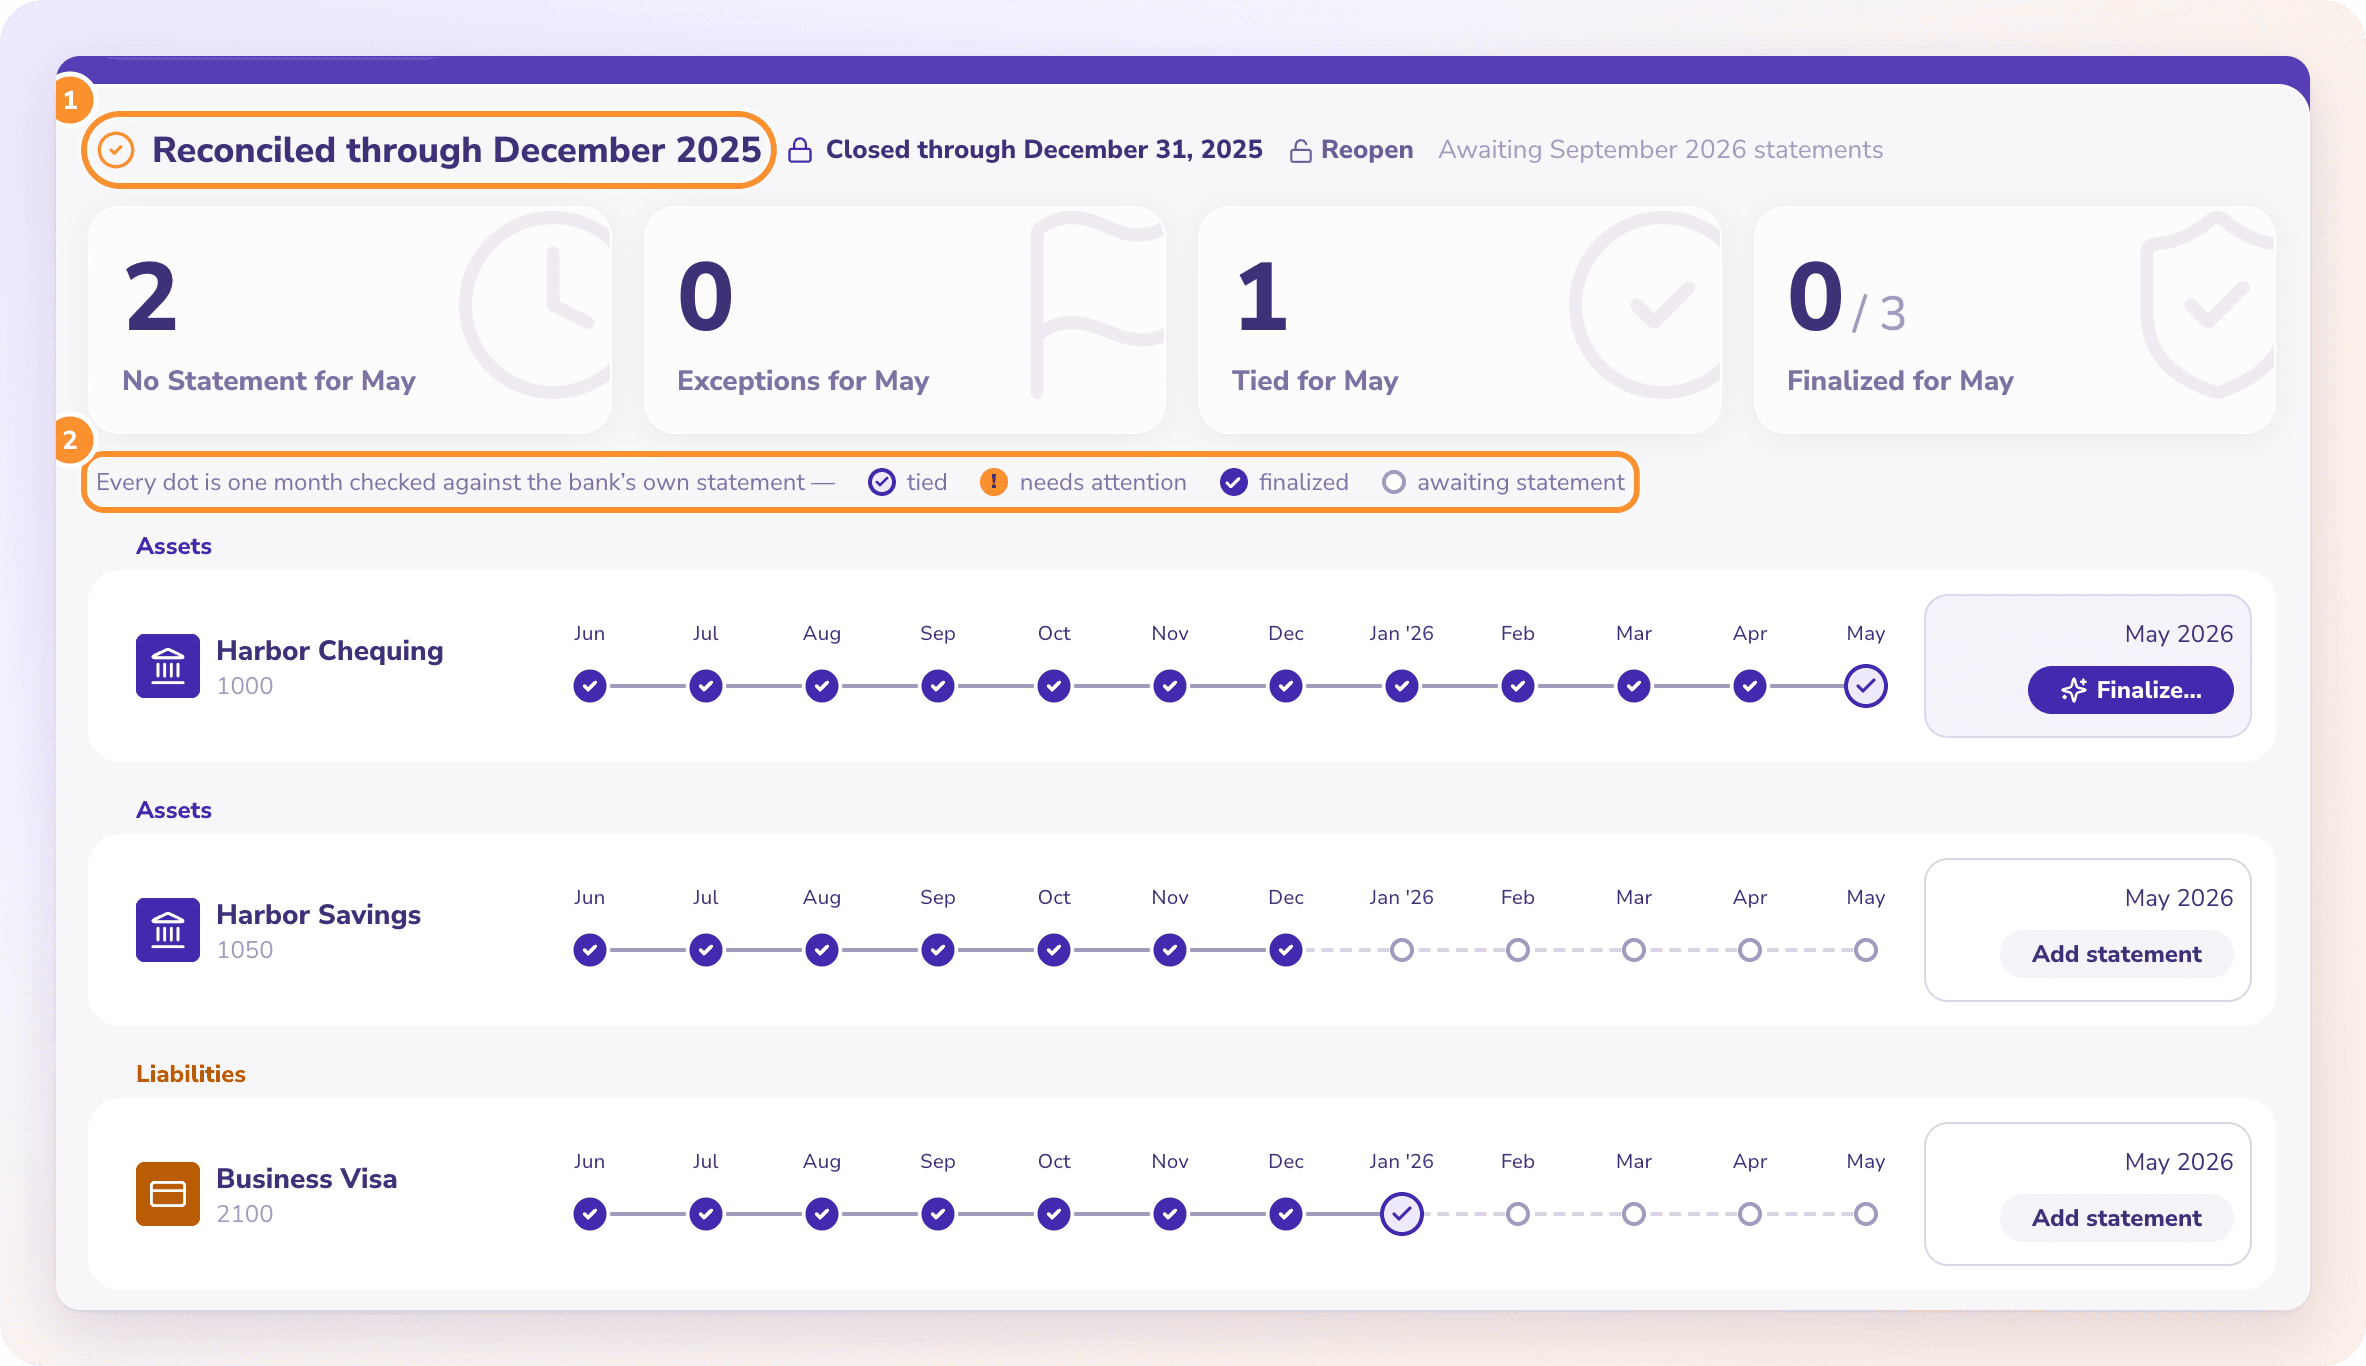
Task: Add statement for Business Visa May 2026
Action: click(x=2116, y=1218)
